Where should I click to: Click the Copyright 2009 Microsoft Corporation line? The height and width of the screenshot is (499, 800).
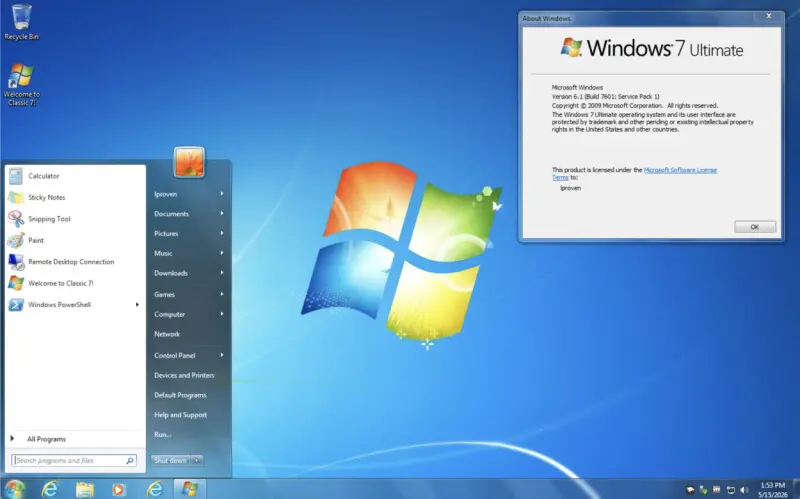[x=635, y=106]
